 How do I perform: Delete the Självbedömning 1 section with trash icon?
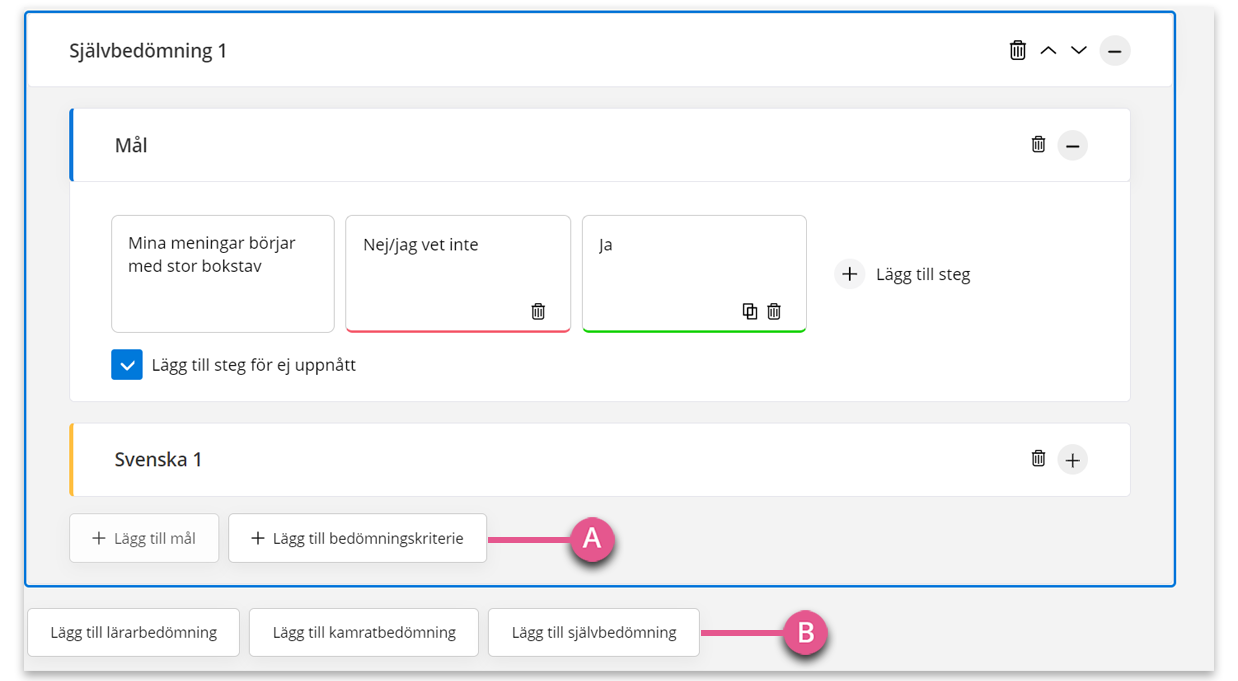[1018, 50]
